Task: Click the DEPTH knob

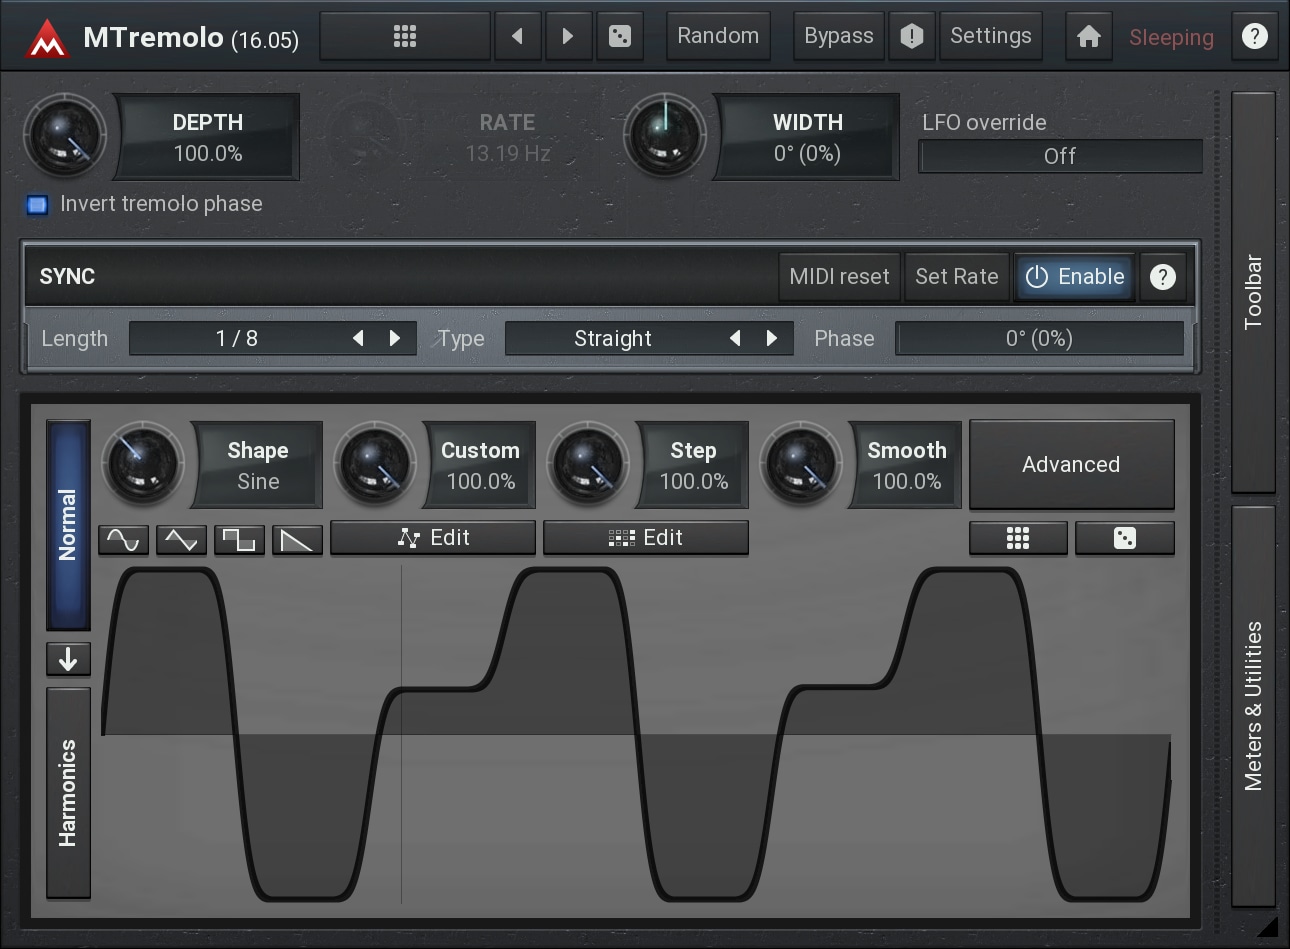Action: [x=65, y=137]
